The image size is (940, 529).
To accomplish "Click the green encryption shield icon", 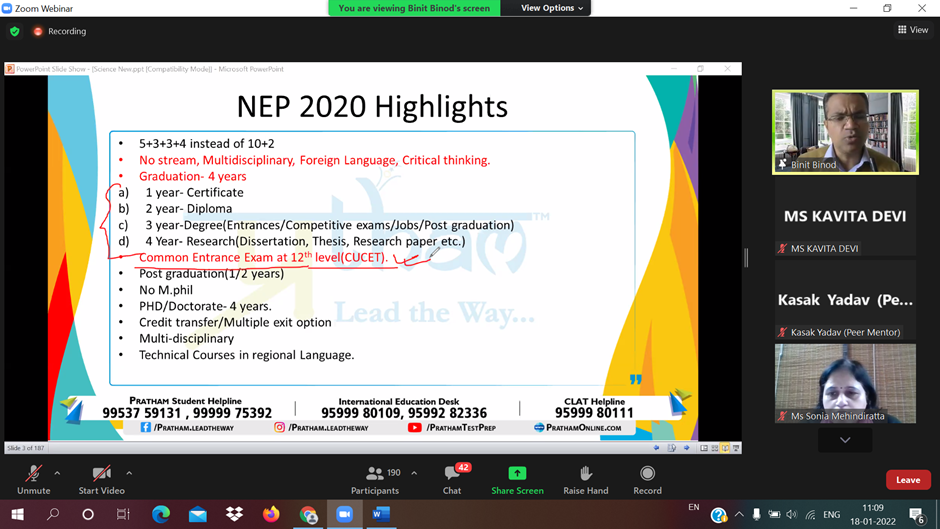I will 14,31.
